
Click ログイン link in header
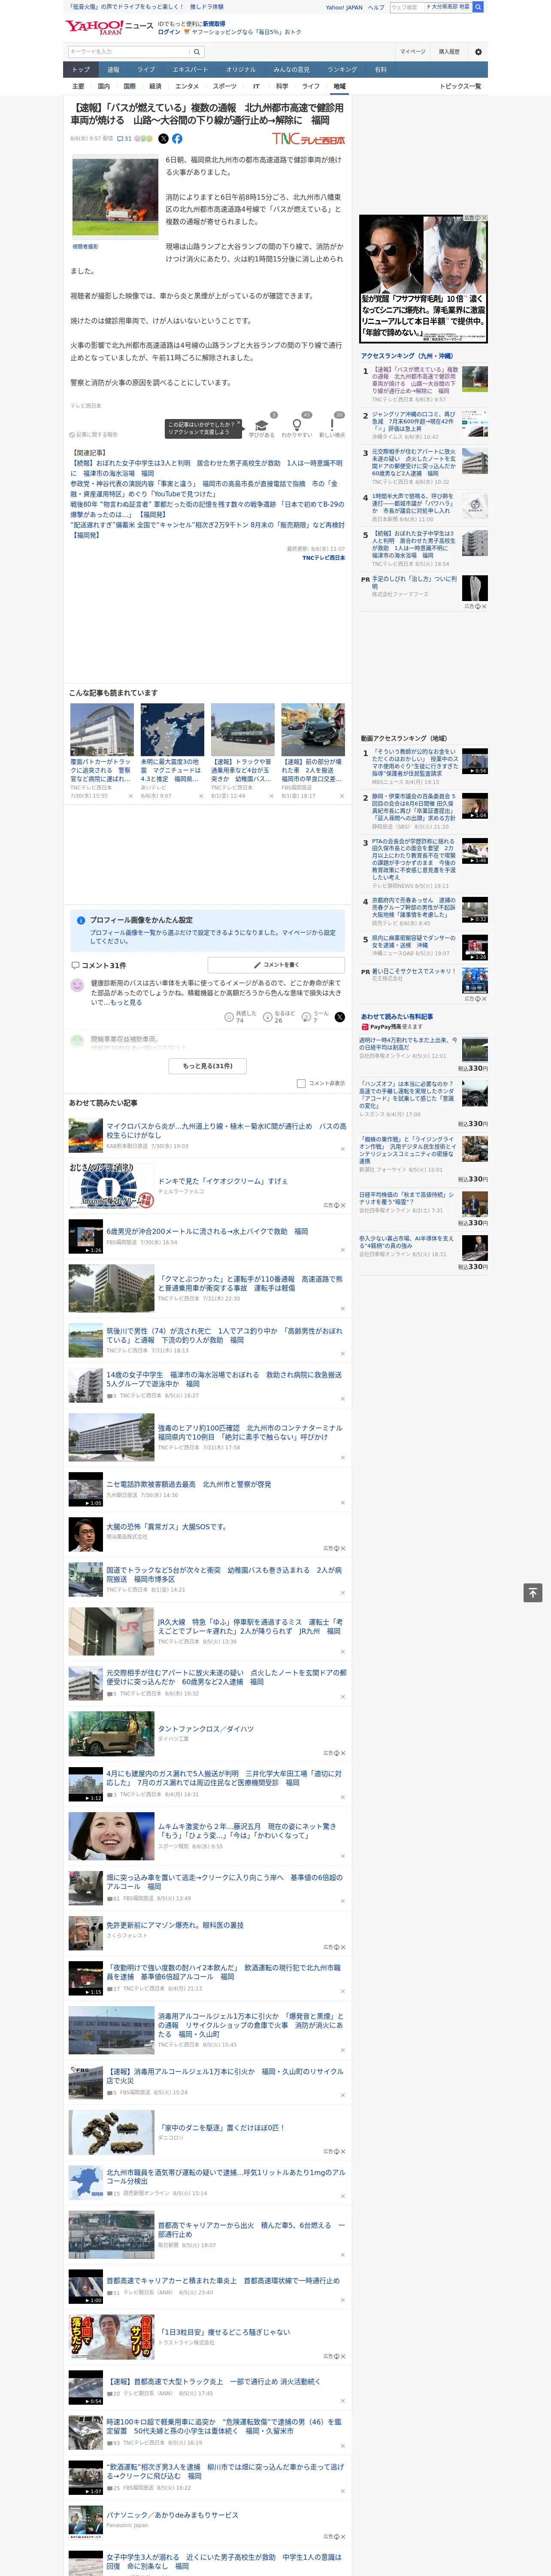(169, 32)
